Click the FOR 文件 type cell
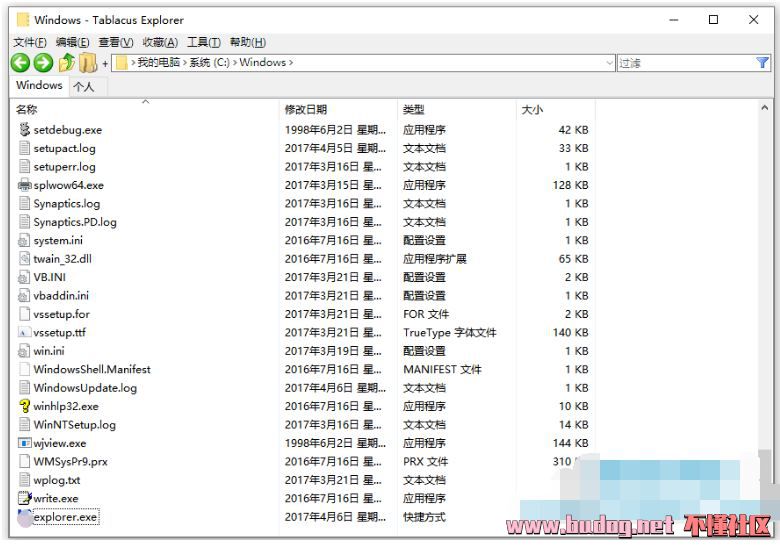Image resolution: width=780 pixels, height=546 pixels. click(426, 314)
